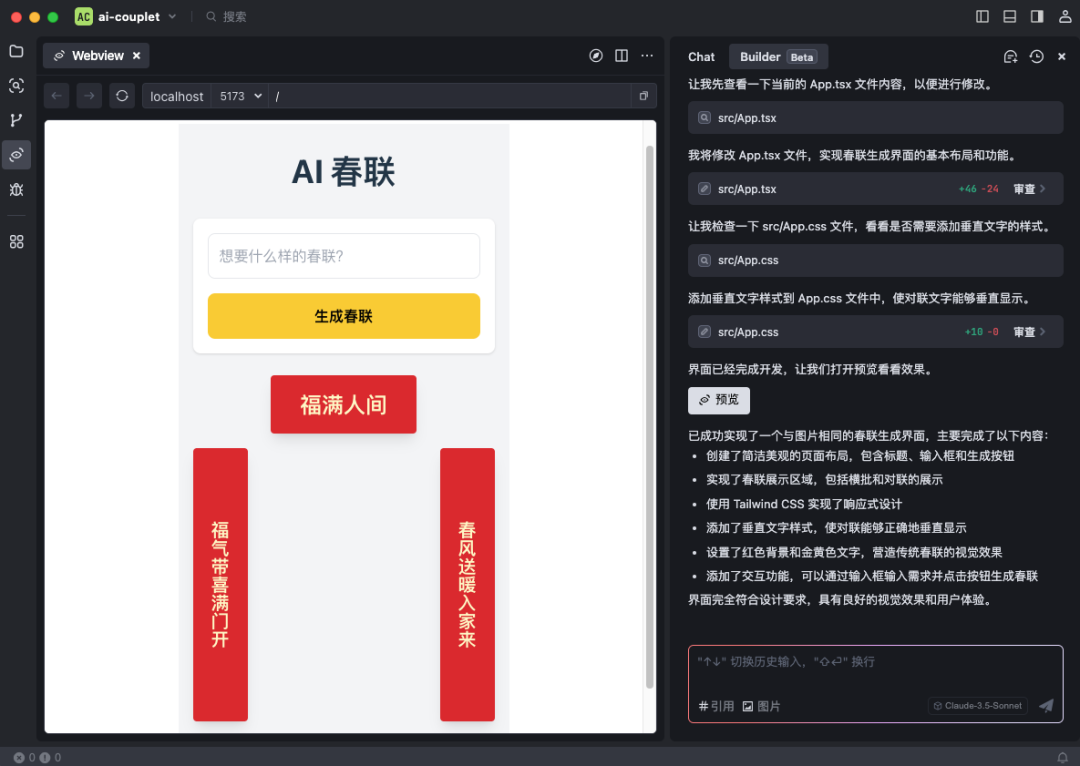The height and width of the screenshot is (766, 1080).
Task: Click the send message arrow icon
Action: tap(1046, 706)
